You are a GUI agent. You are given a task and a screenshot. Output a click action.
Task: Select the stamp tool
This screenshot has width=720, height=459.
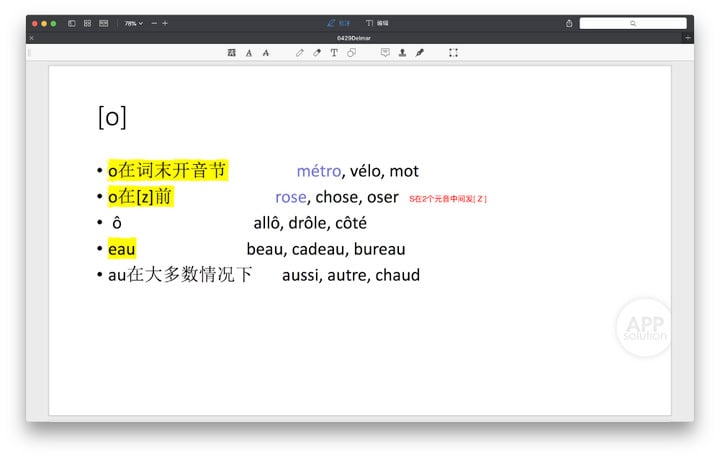click(402, 53)
